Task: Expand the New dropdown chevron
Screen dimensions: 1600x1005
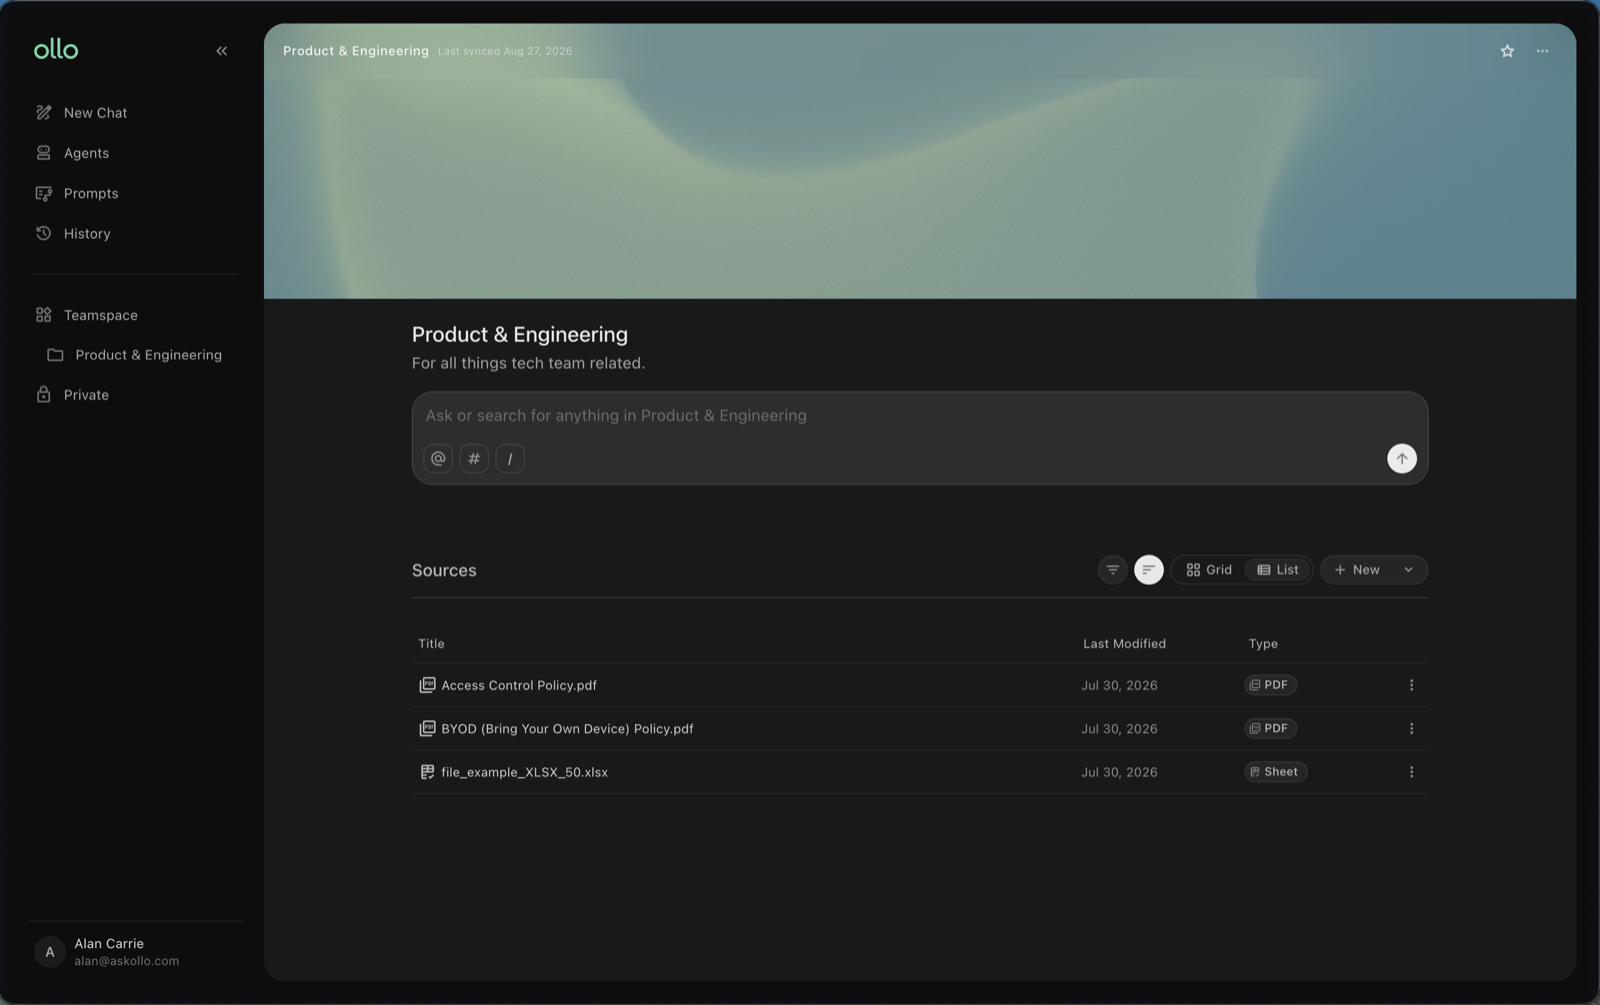Action: [x=1408, y=570]
